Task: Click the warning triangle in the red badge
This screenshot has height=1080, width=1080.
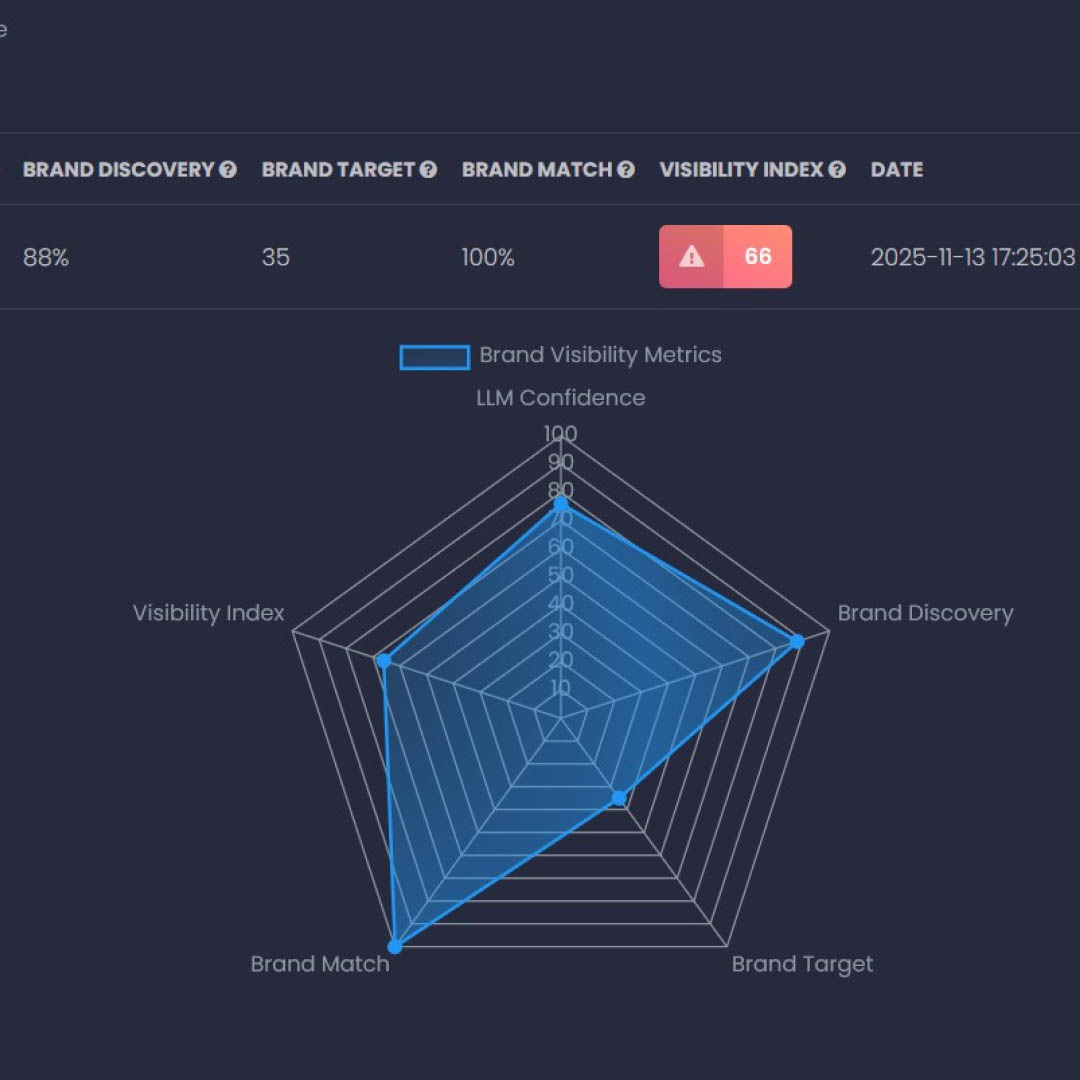Action: [x=691, y=257]
